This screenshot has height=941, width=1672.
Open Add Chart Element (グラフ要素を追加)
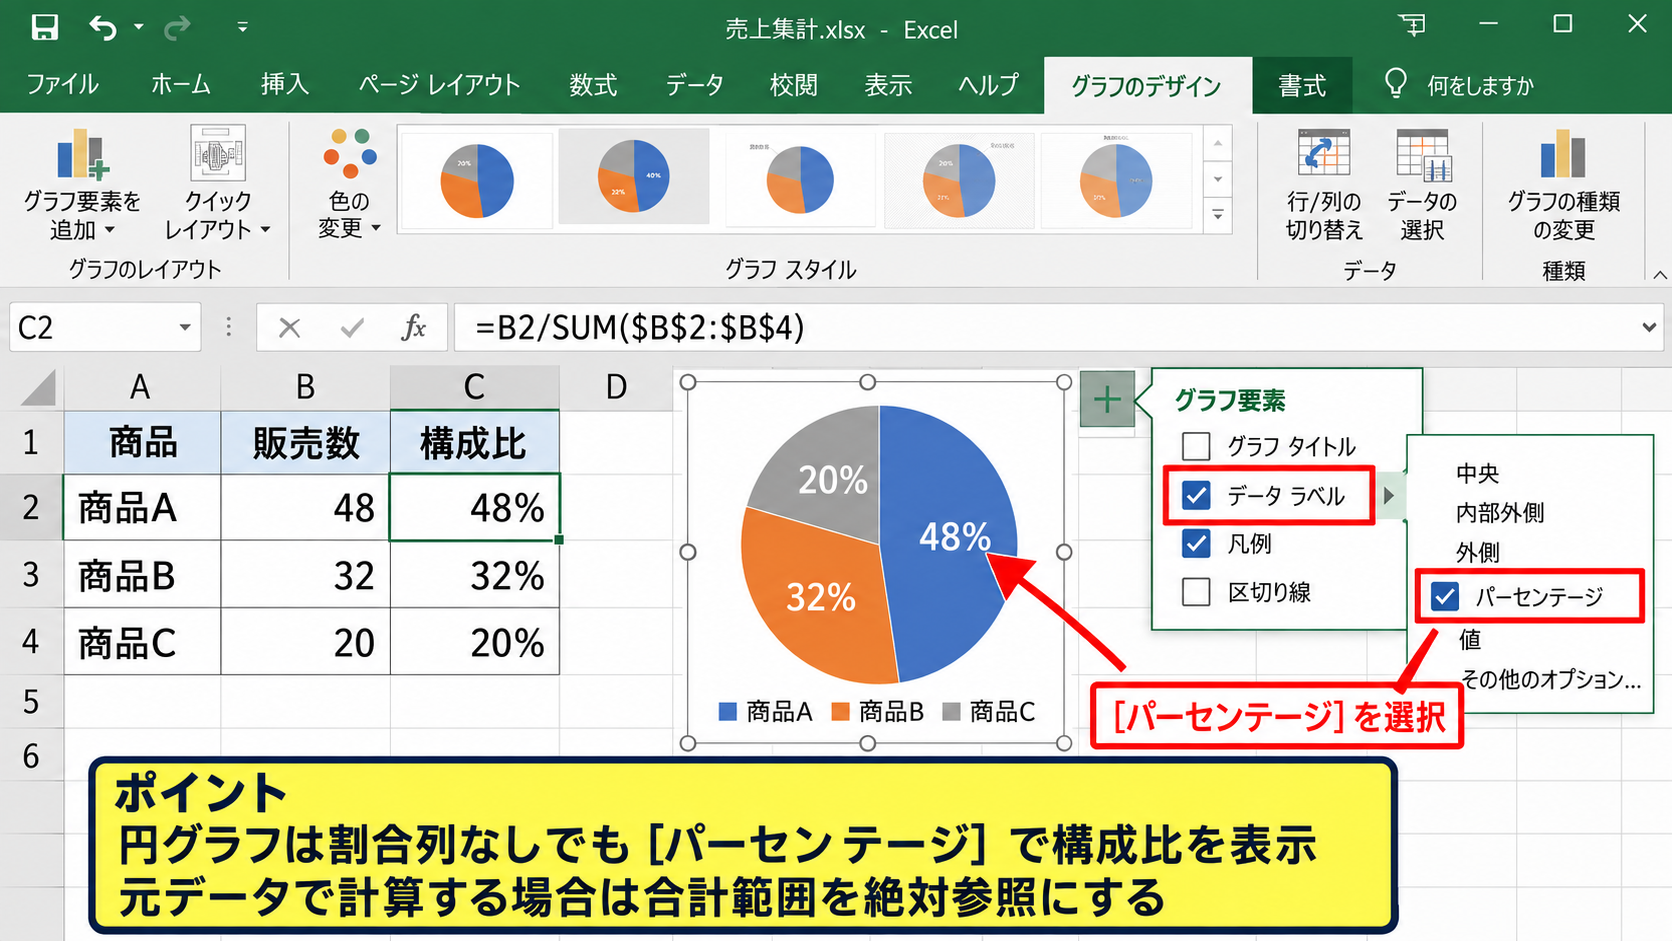click(82, 185)
